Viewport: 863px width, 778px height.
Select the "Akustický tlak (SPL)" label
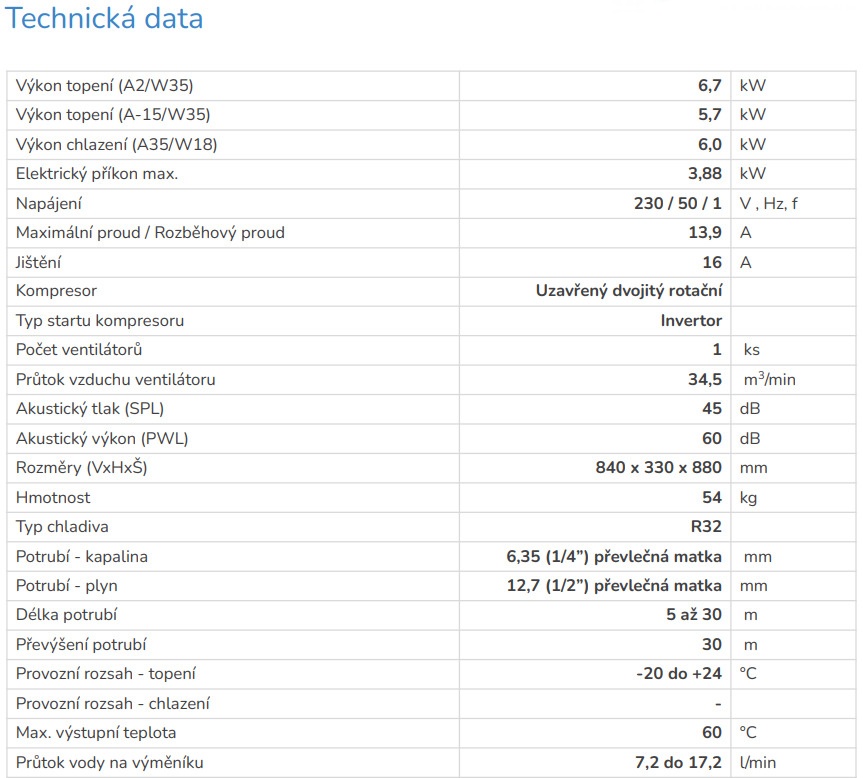point(90,409)
